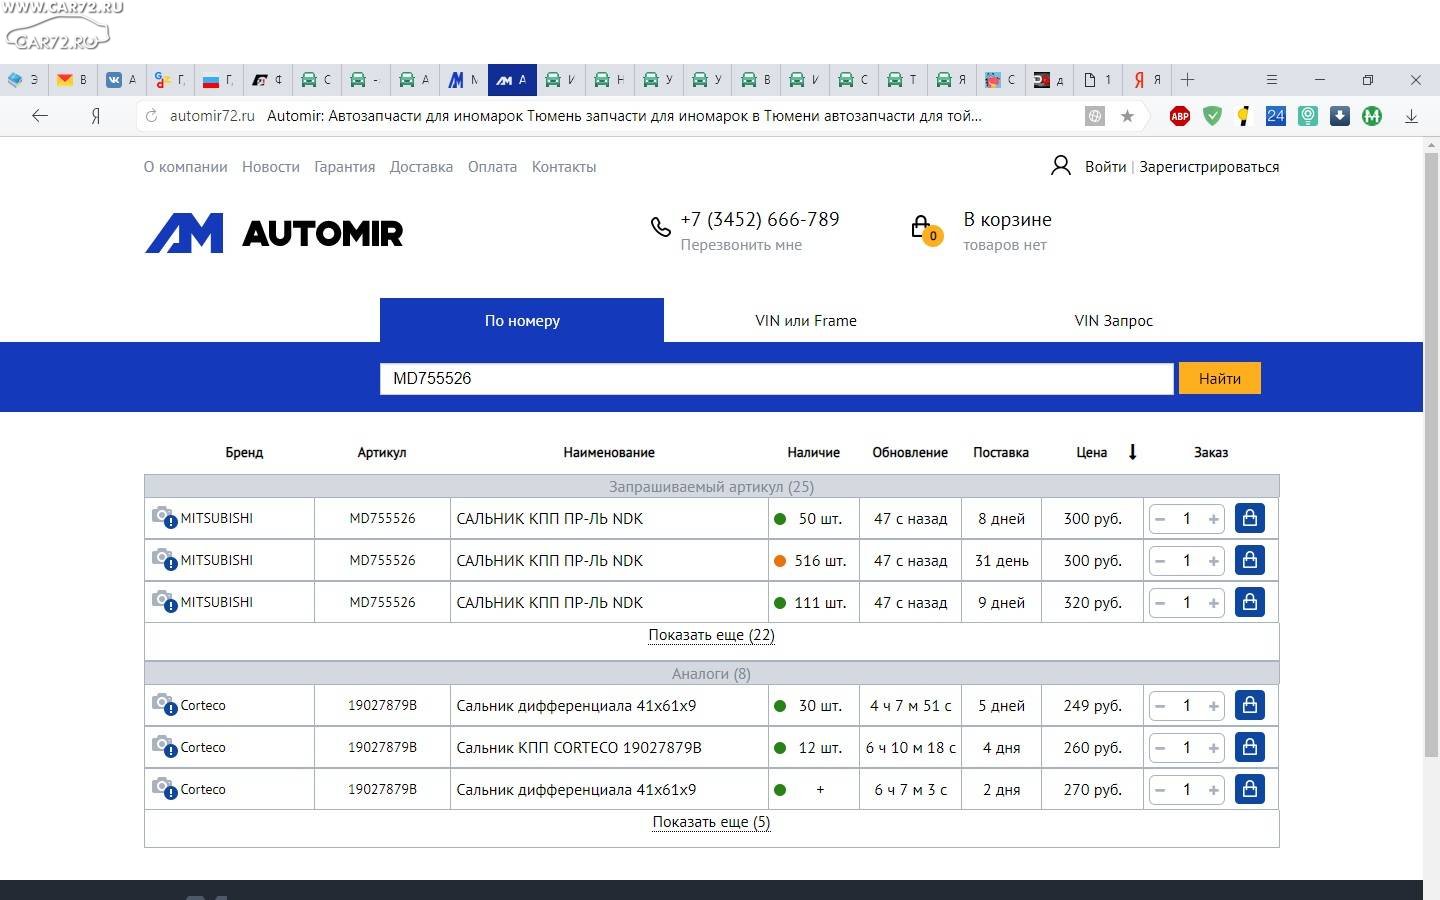This screenshot has height=900, width=1440.
Task: Select the По номеру search tab
Action: click(522, 320)
